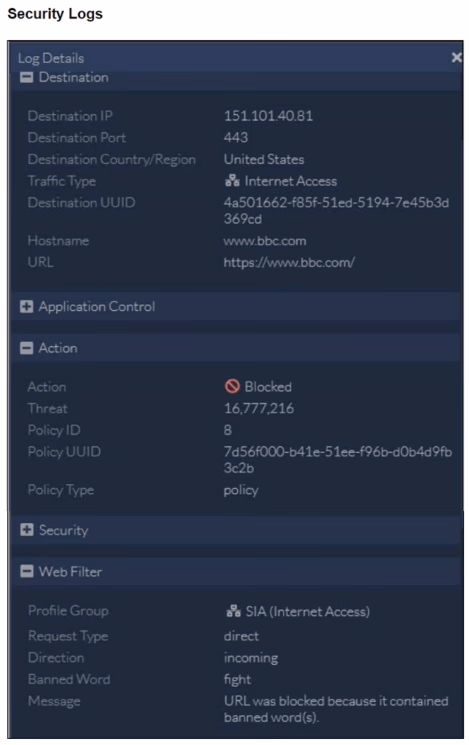Viewport: 469px width, 745px height.
Task: Click the Log Details title
Action: 51,58
